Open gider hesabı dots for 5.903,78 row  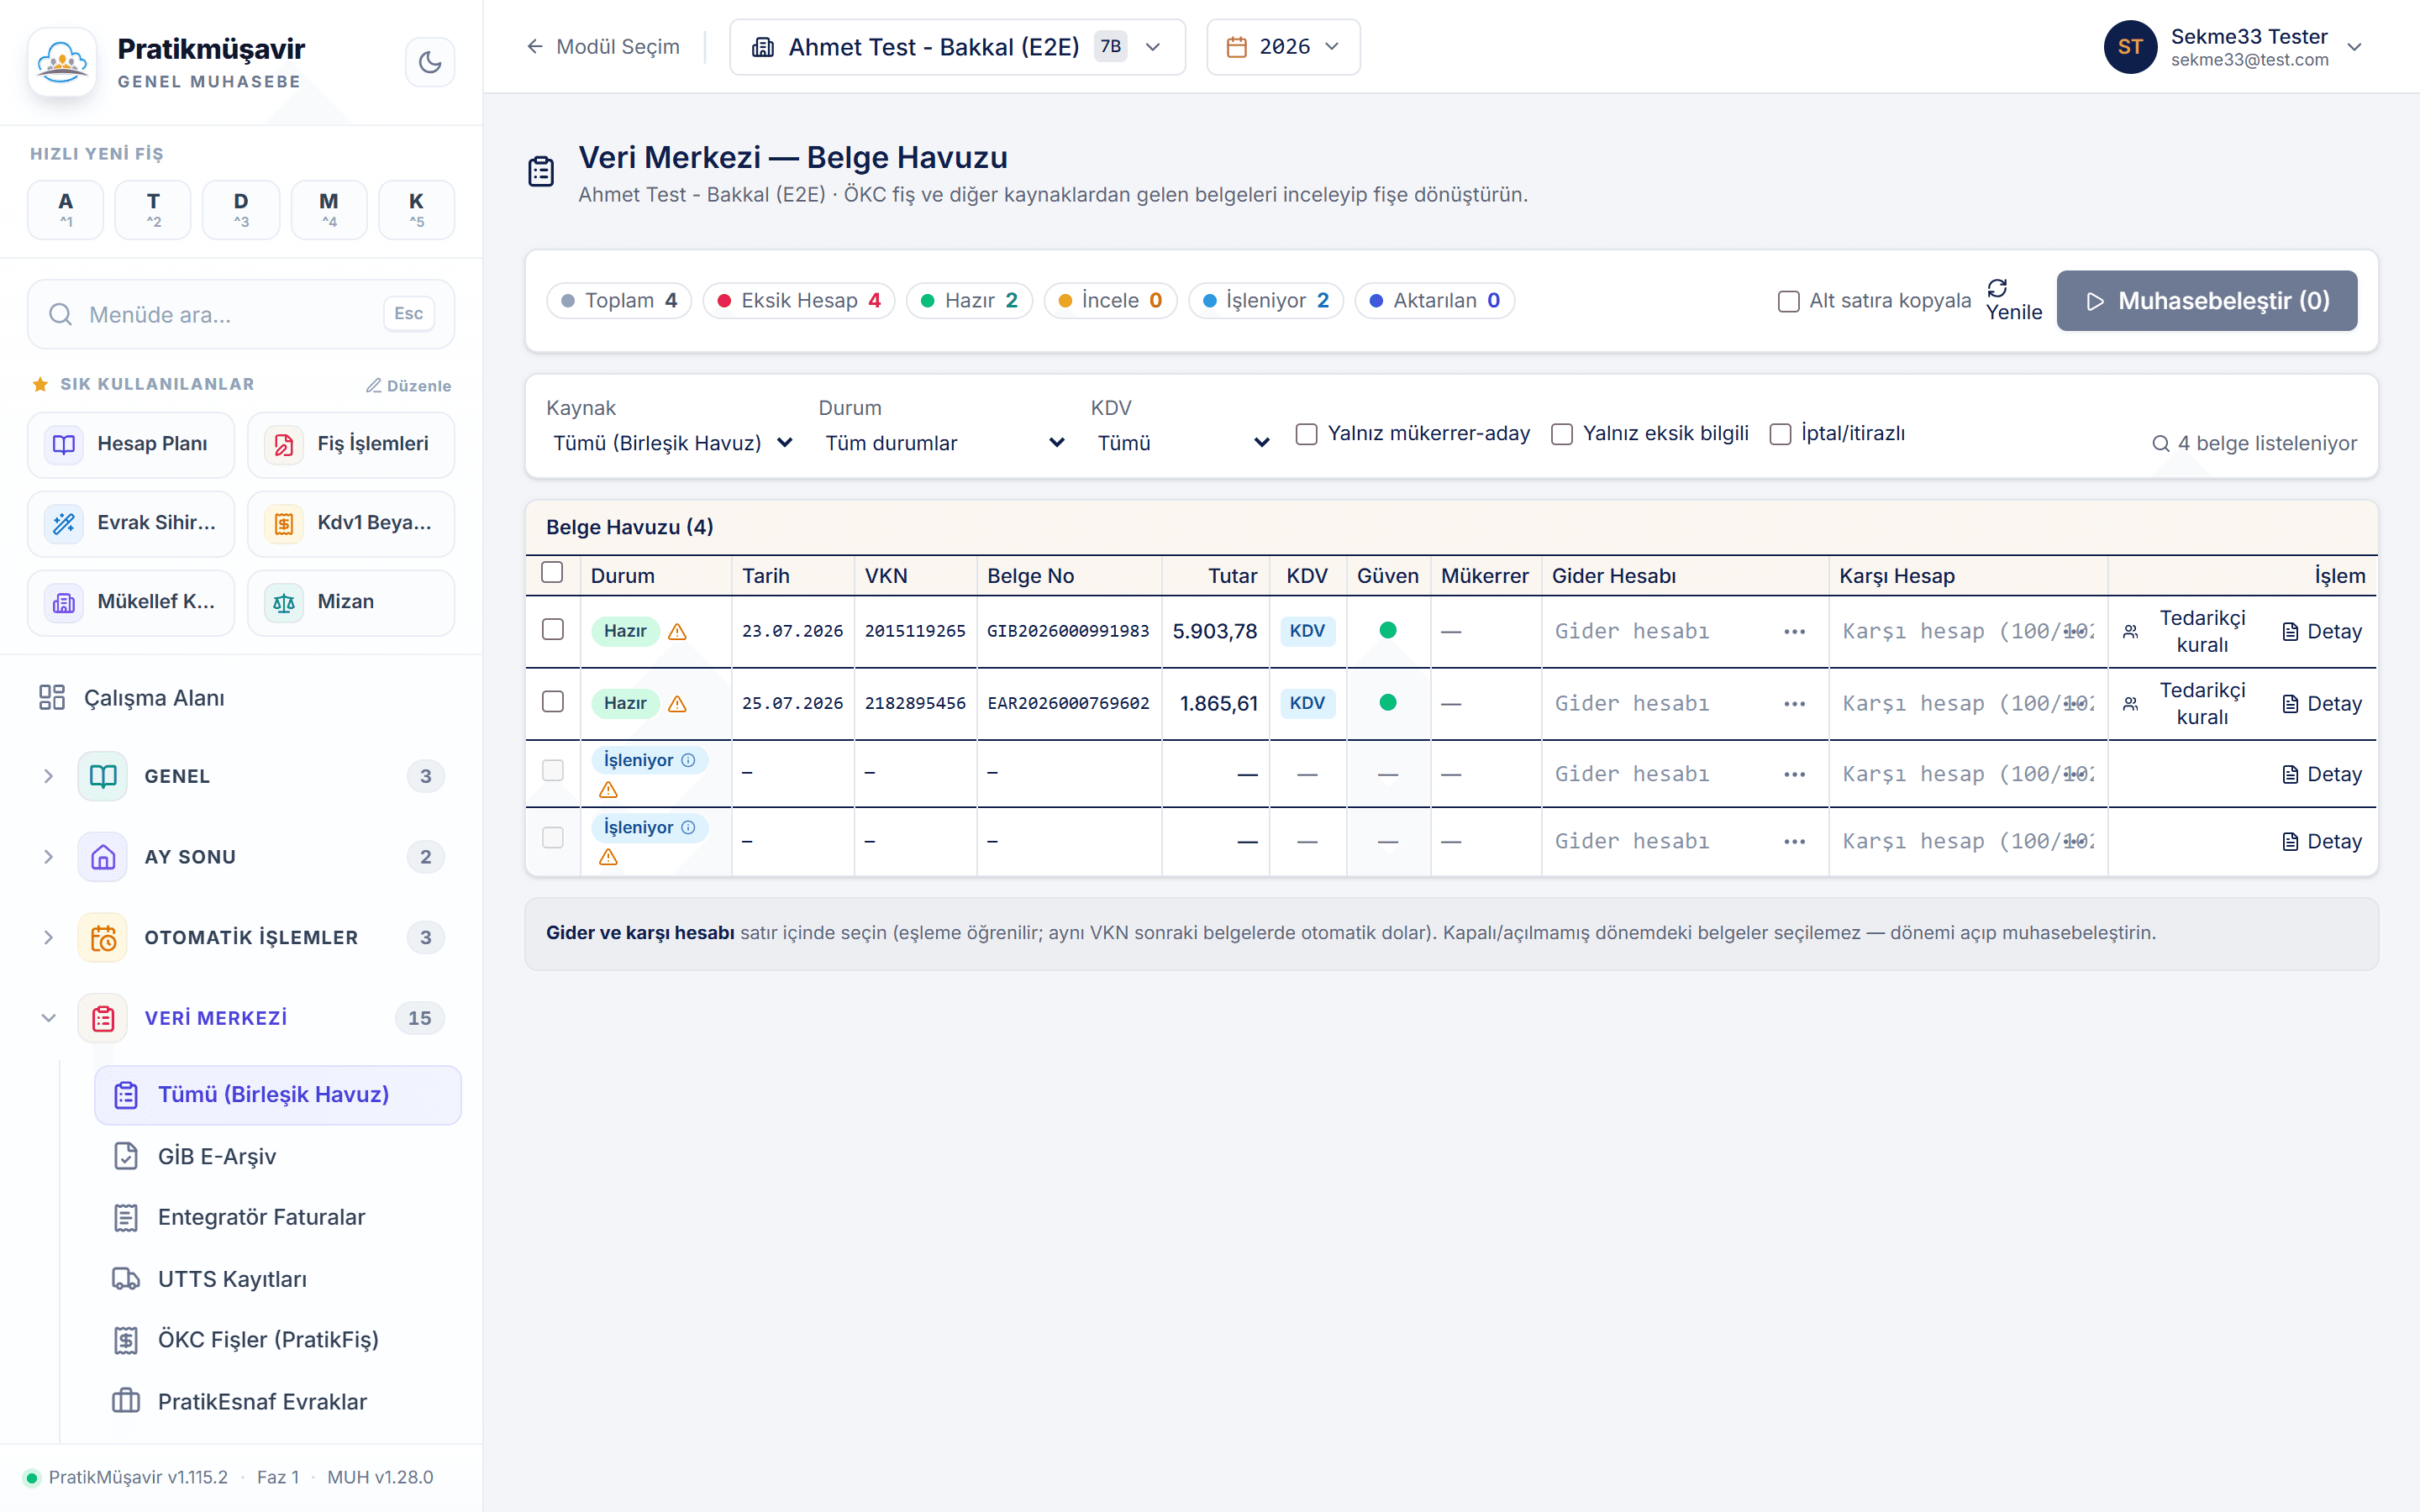pos(1794,631)
